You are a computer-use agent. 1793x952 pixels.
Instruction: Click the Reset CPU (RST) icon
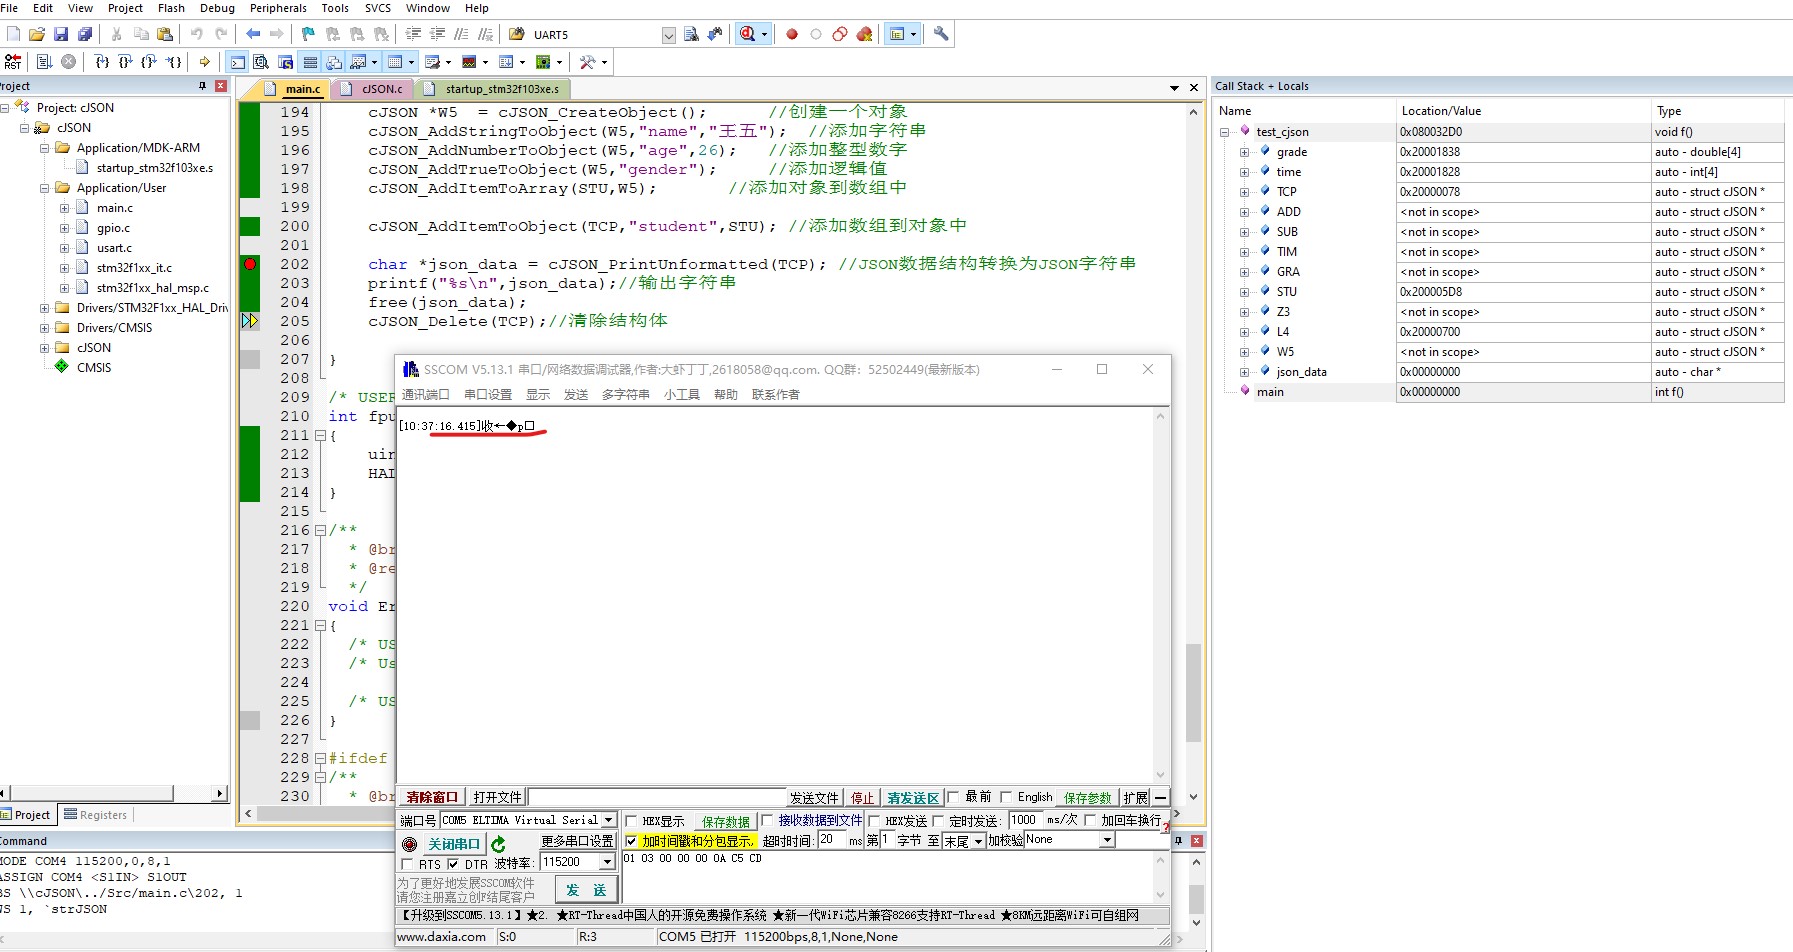[x=13, y=61]
